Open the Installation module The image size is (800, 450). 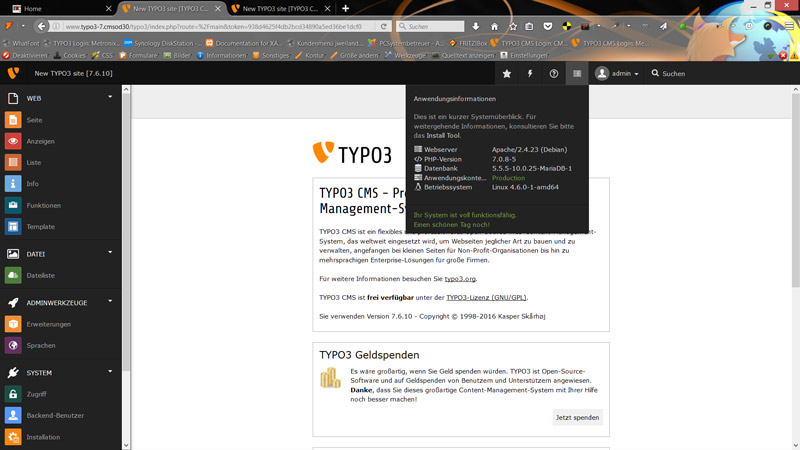tap(43, 437)
